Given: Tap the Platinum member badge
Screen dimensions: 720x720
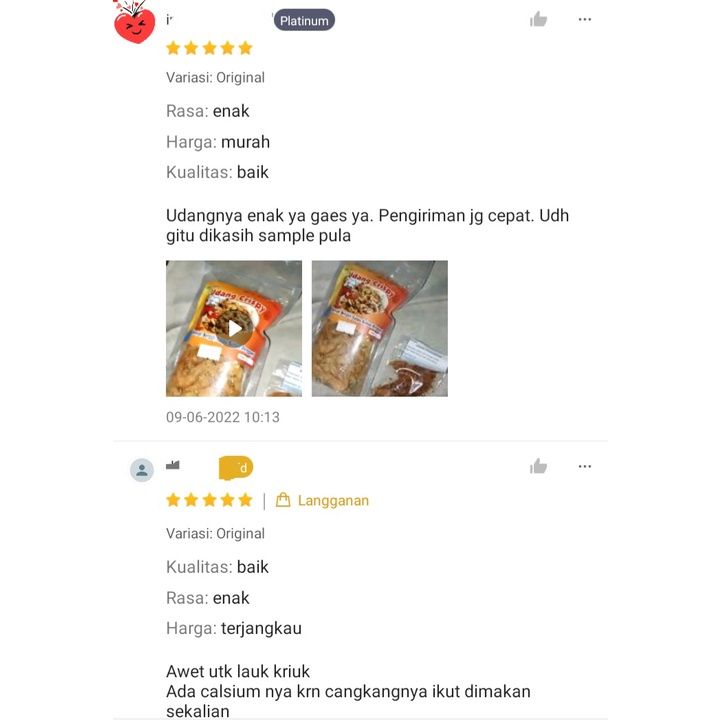Looking at the screenshot, I should (x=304, y=20).
